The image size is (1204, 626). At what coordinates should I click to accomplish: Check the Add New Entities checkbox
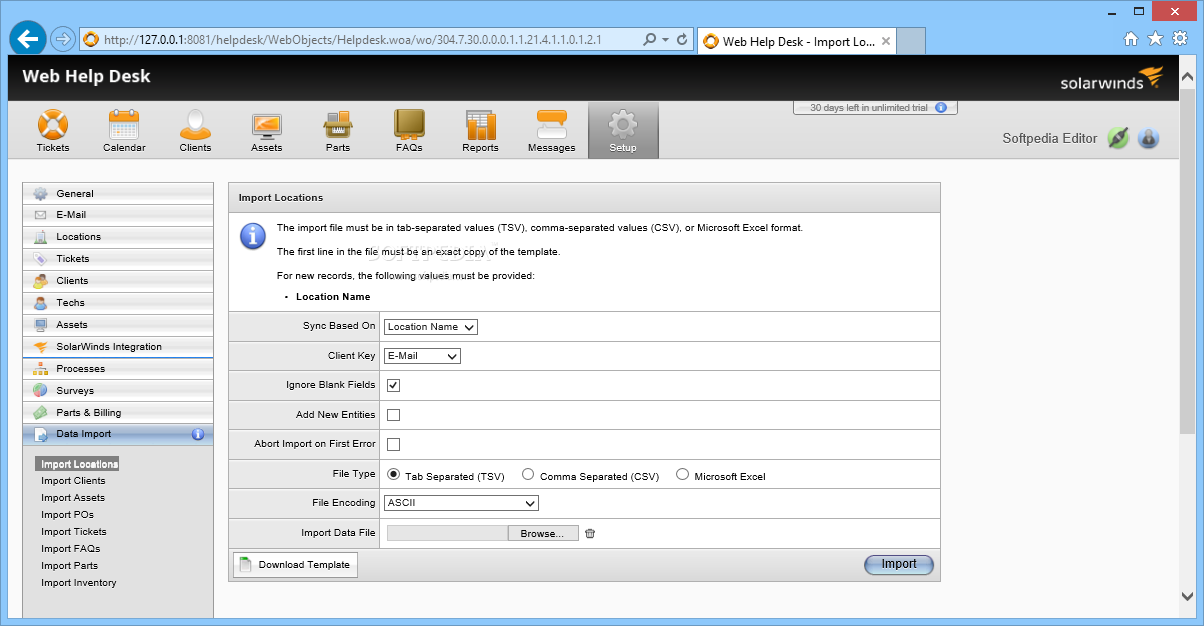[393, 415]
